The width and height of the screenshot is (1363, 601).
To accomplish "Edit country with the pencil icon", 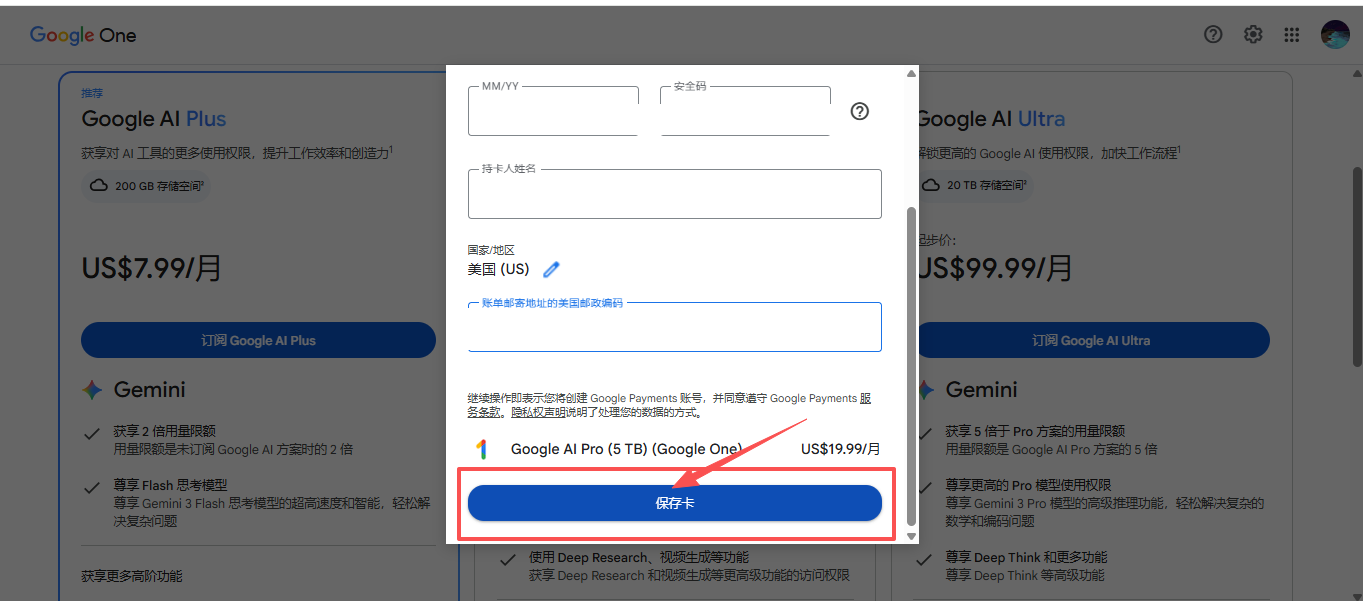I will (551, 269).
